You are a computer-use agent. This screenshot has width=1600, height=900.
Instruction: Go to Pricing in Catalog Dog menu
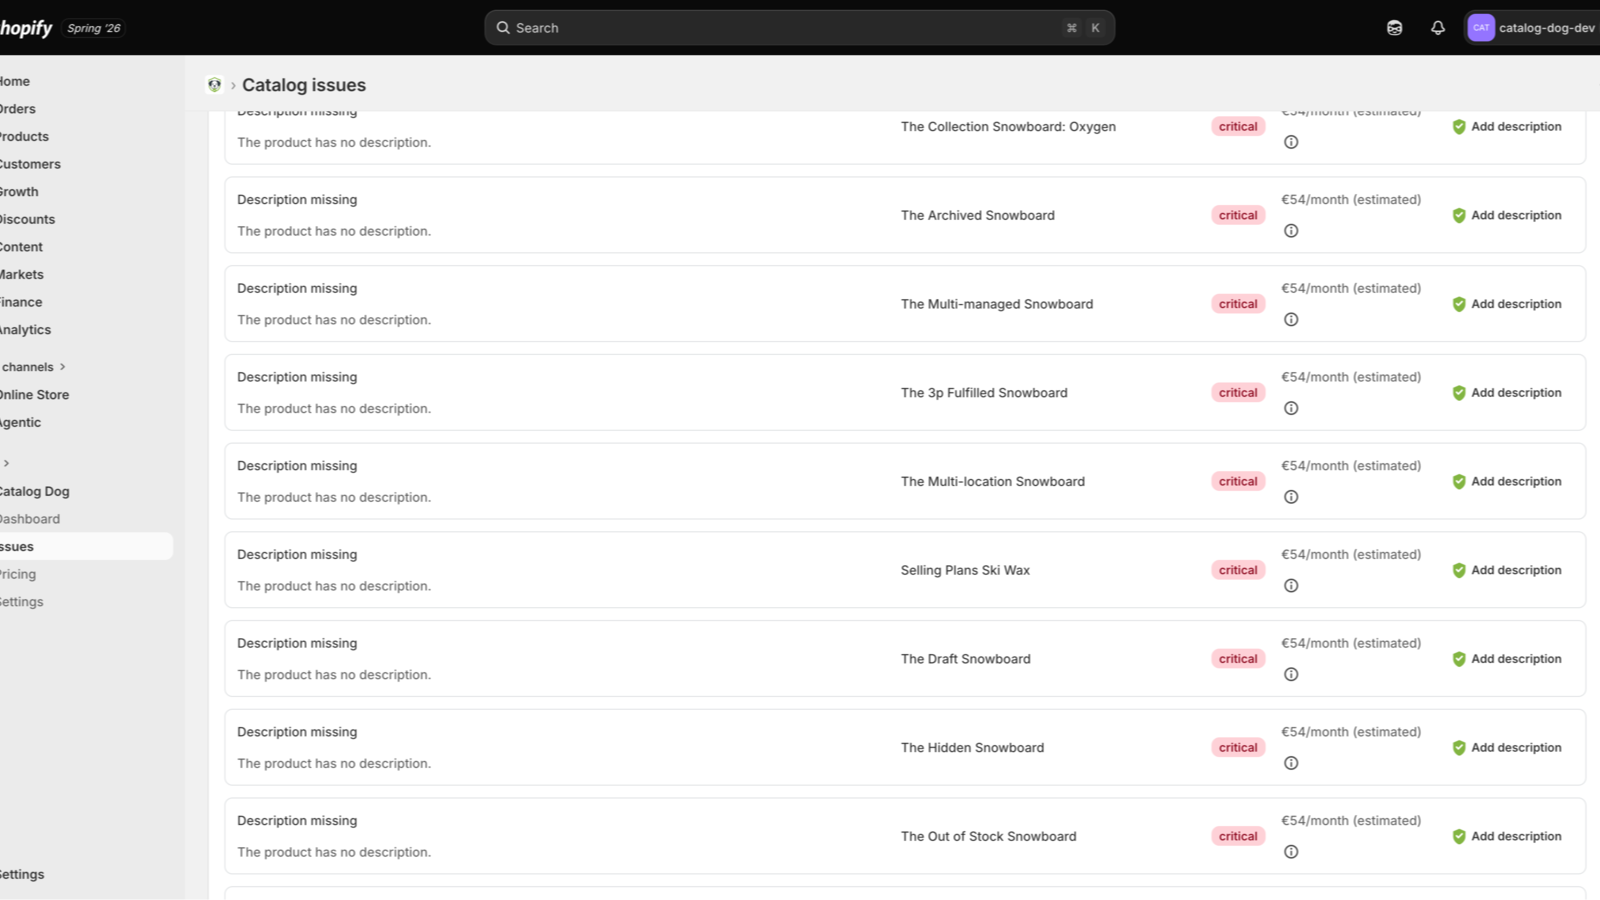(18, 574)
